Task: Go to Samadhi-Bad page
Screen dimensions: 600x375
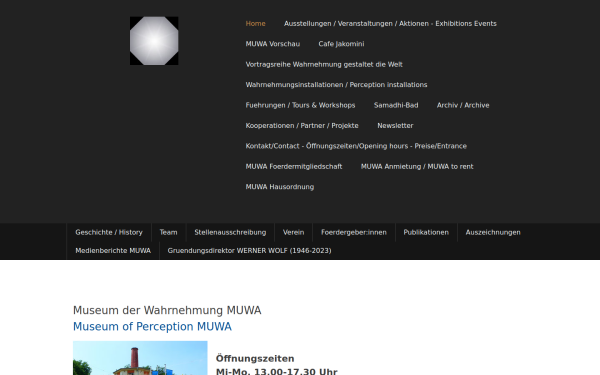Action: click(396, 105)
